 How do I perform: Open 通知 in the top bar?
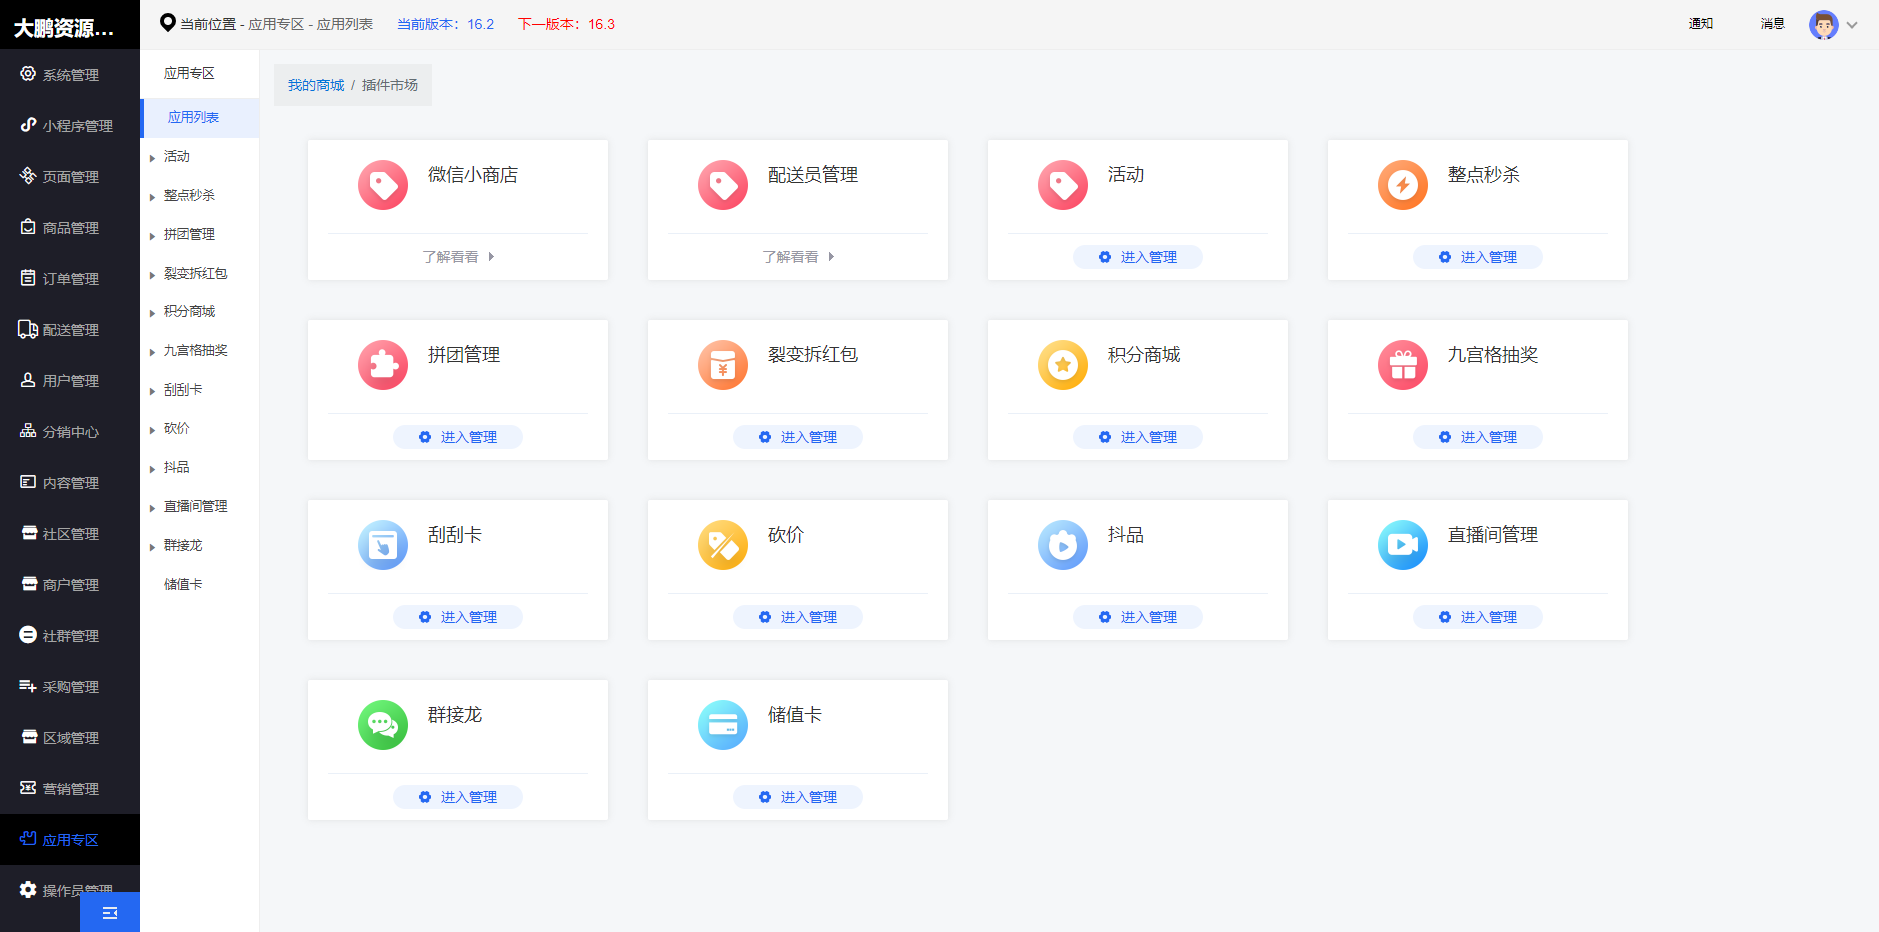tap(1700, 23)
